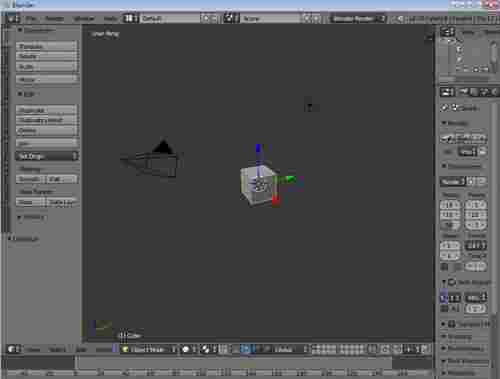Click the Duplicate button in Edit panel

coord(47,110)
